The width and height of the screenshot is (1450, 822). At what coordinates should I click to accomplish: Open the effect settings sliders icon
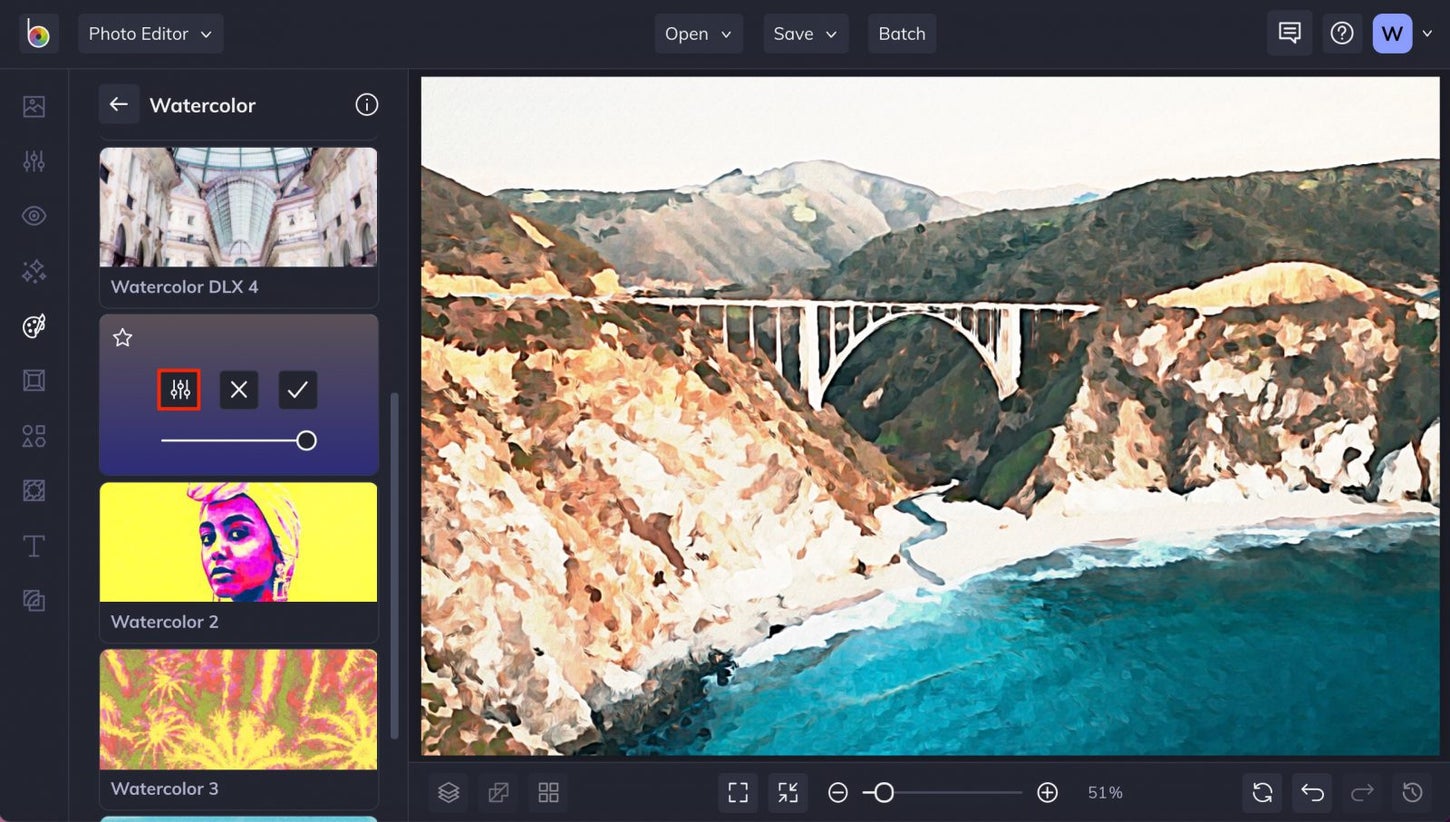[x=180, y=390]
